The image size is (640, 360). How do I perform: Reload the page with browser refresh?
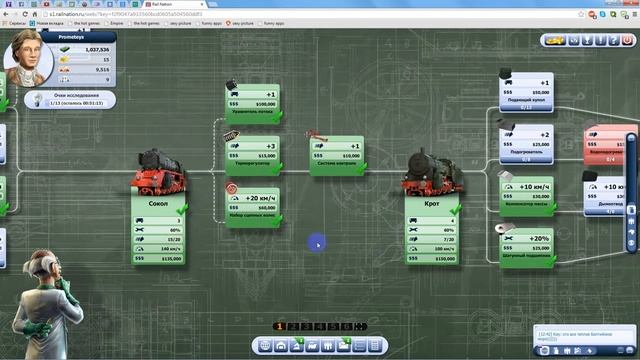pyautogui.click(x=25, y=14)
